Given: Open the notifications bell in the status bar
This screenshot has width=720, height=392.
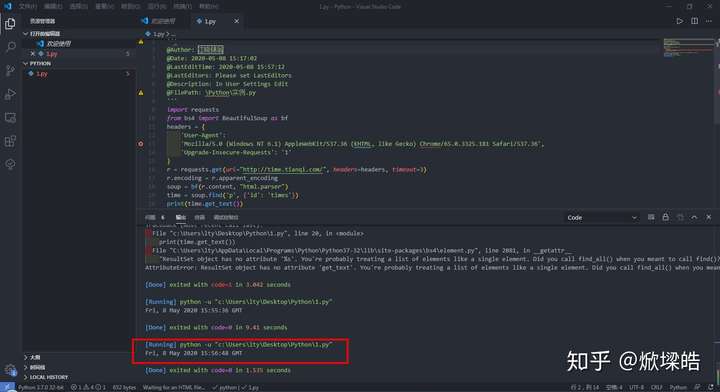Looking at the screenshot, I should pos(711,387).
